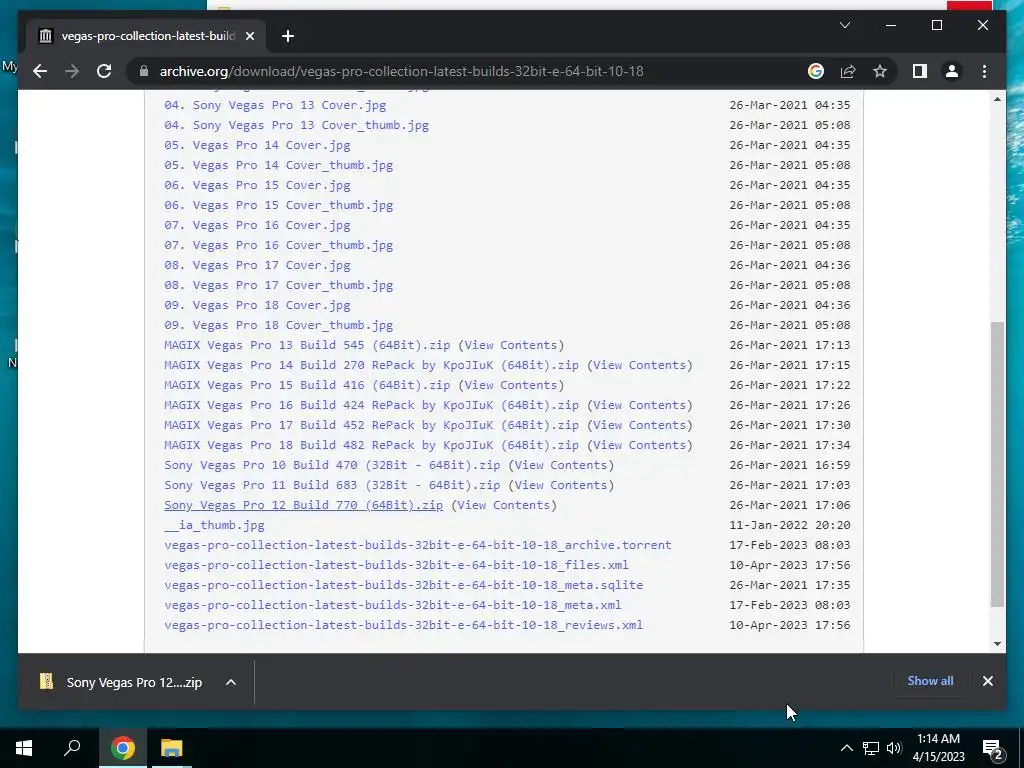Open 07. Vegas Pro 16 Cover.jpg
1024x768 pixels.
[257, 225]
